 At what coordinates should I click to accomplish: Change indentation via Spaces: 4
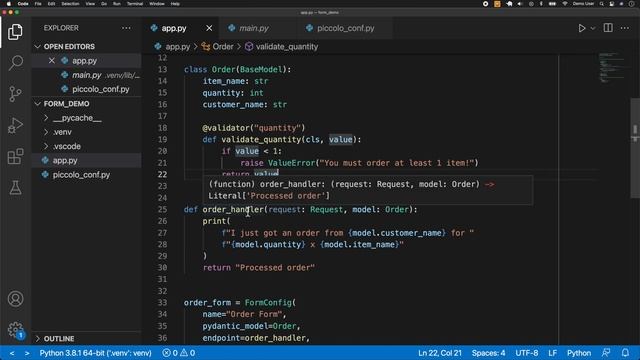click(488, 353)
